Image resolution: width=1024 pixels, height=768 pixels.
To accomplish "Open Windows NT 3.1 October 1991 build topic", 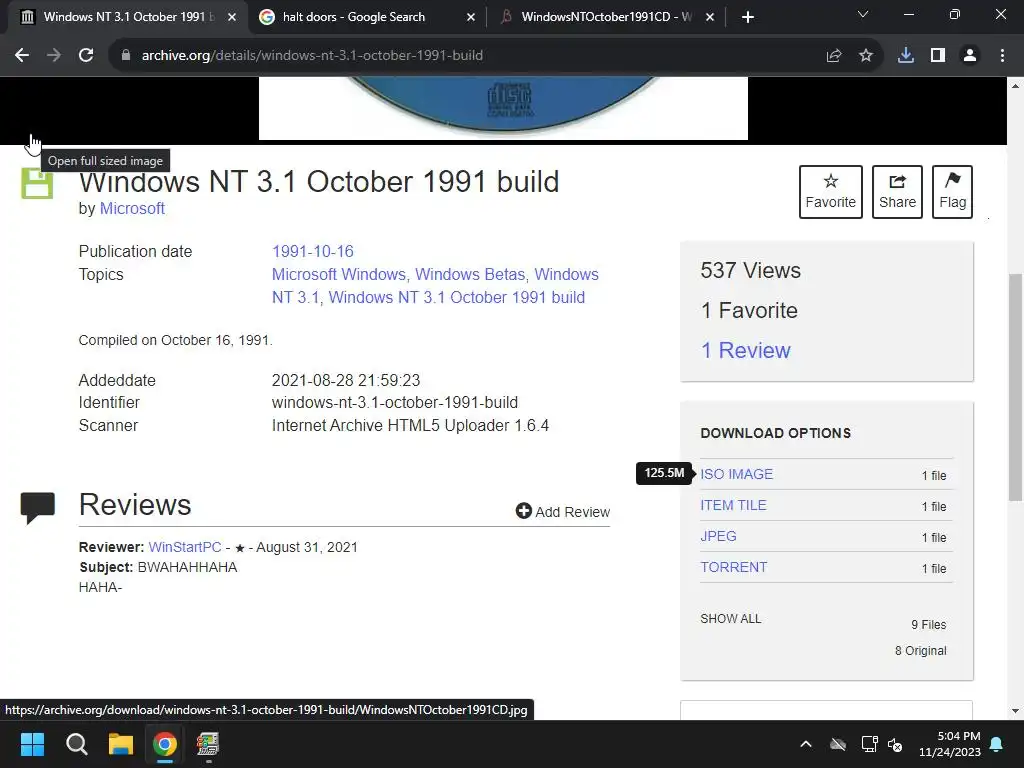I will (456, 297).
